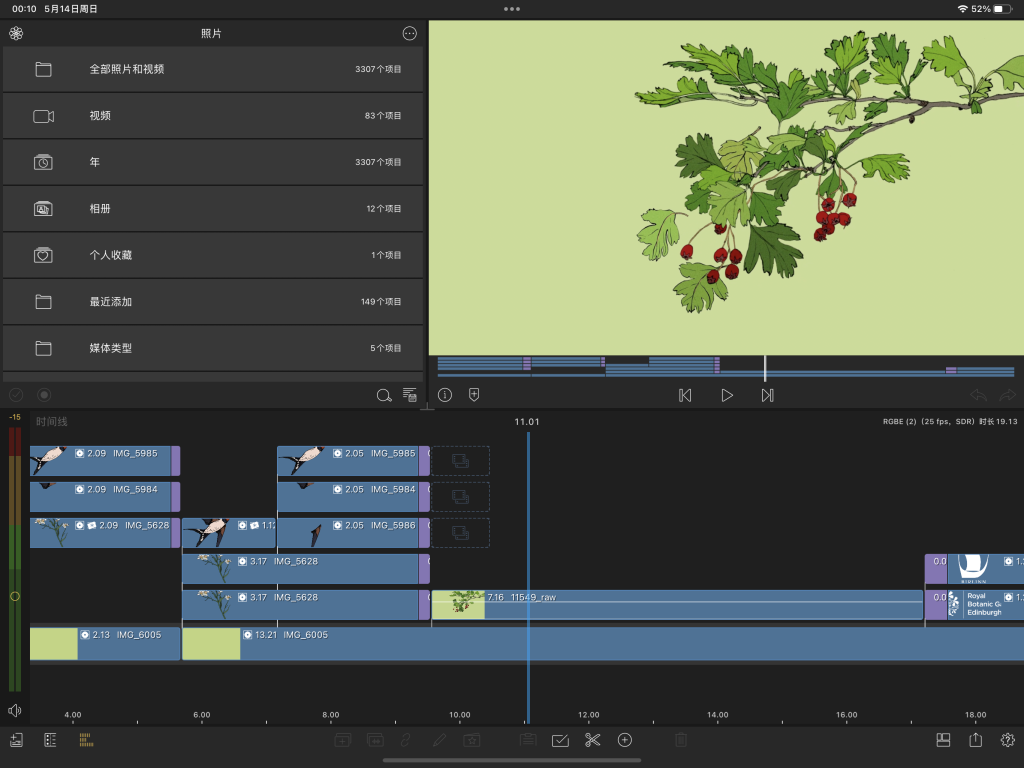
Task: Click the insert clip icon
Action: pos(343,740)
